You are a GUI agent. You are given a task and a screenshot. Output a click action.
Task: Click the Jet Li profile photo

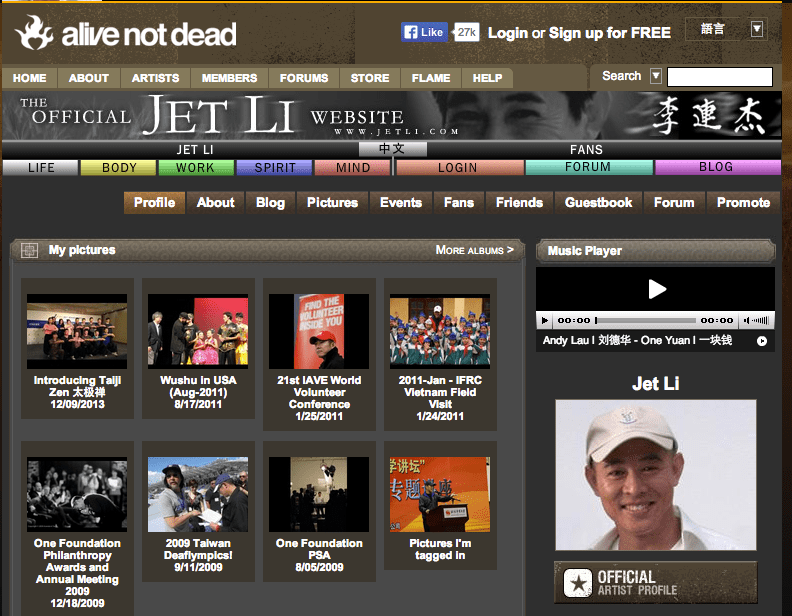pyautogui.click(x=656, y=475)
